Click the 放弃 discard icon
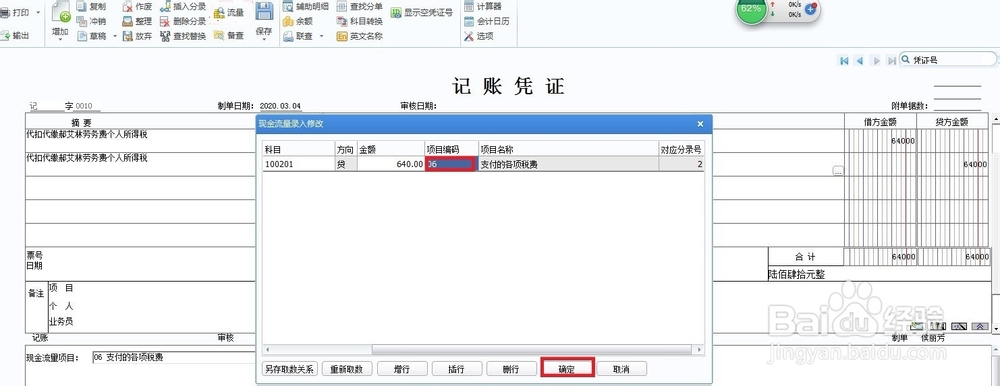This screenshot has width=1000, height=386. 128,36
